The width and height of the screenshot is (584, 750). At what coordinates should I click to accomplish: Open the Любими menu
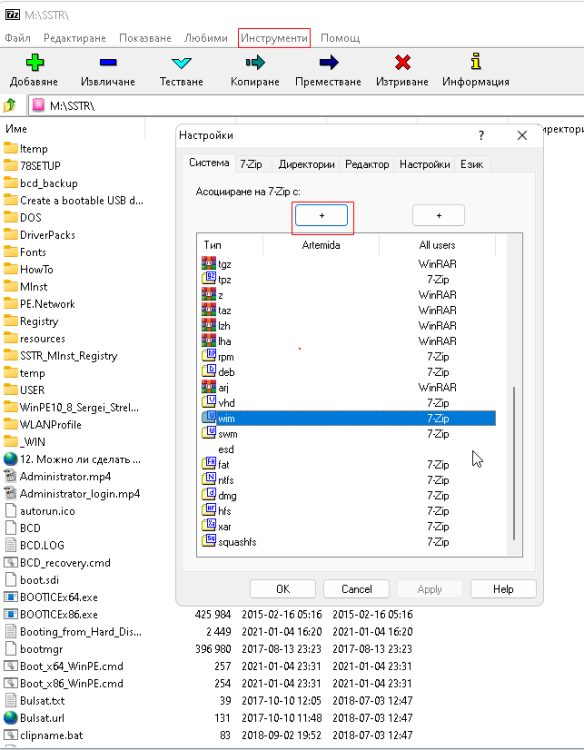point(206,38)
